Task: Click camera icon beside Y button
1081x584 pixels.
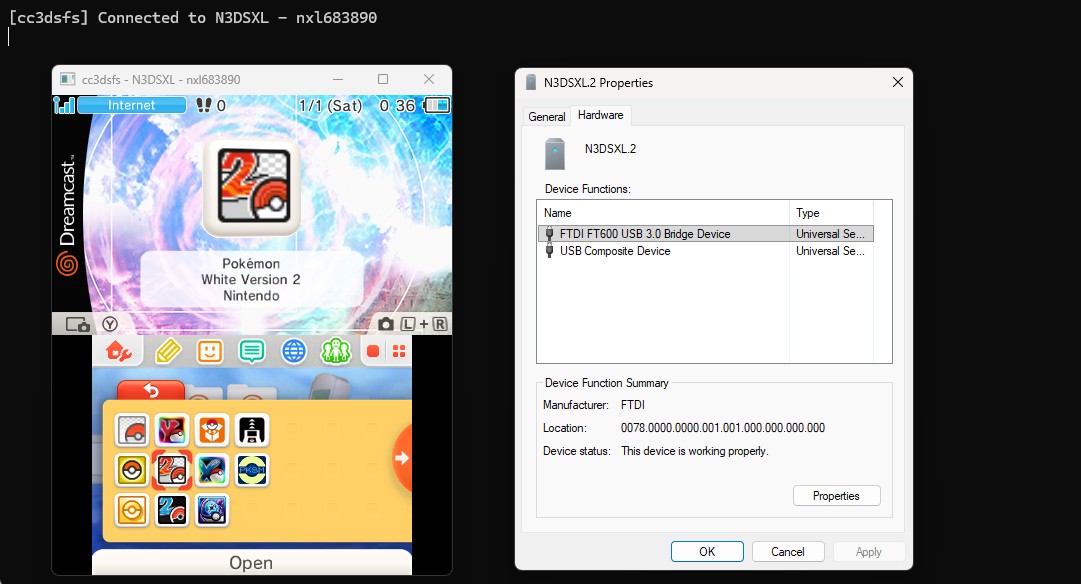Action: [x=77, y=324]
